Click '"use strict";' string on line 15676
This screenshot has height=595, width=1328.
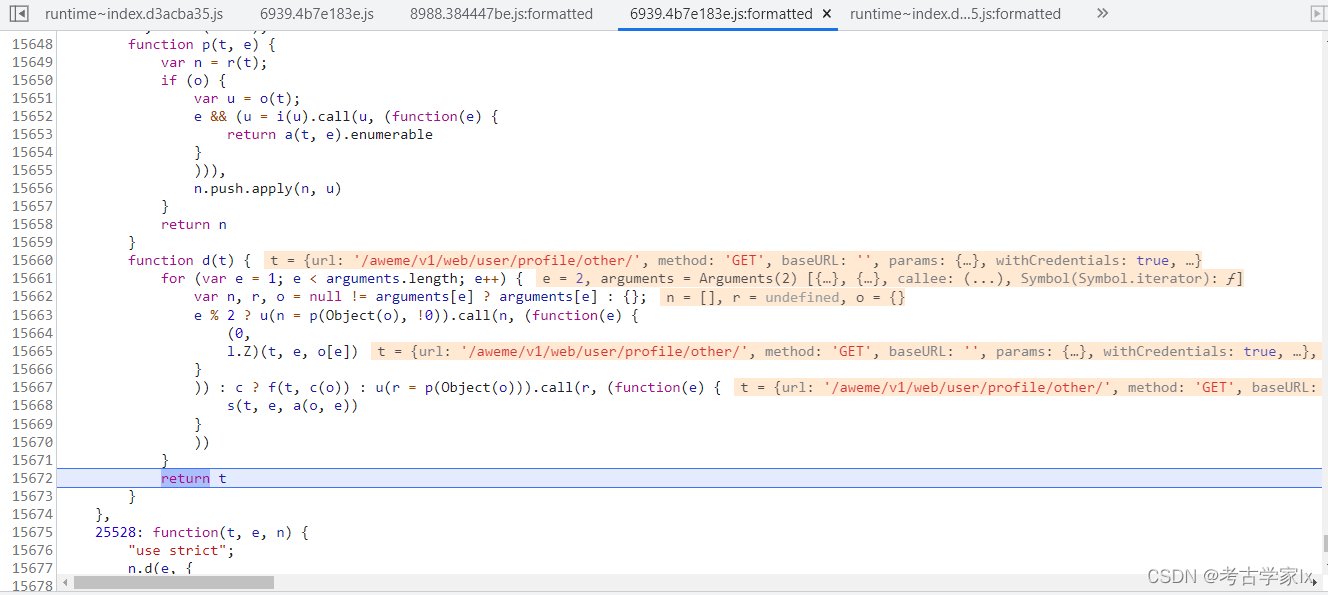[181, 550]
